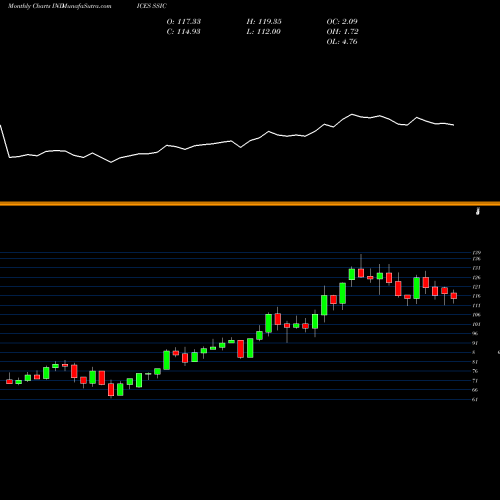This screenshot has height=500, width=500.
Task: Click the 131 price axis label
Action: pyautogui.click(x=476, y=268)
